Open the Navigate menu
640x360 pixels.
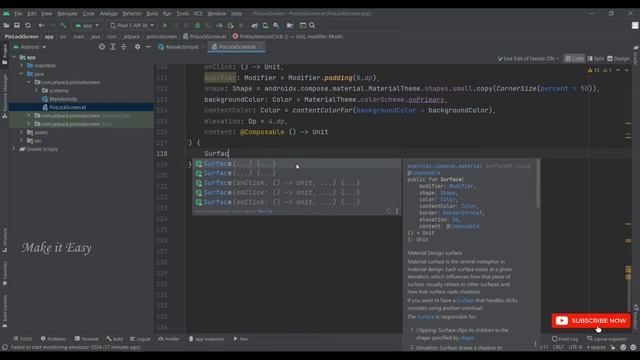[x=67, y=13]
